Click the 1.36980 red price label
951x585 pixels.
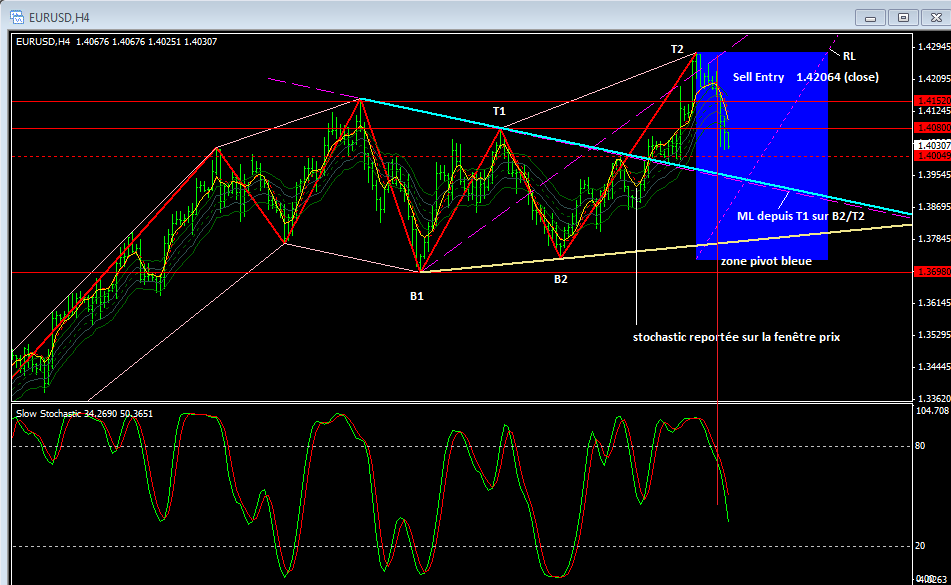[931, 272]
